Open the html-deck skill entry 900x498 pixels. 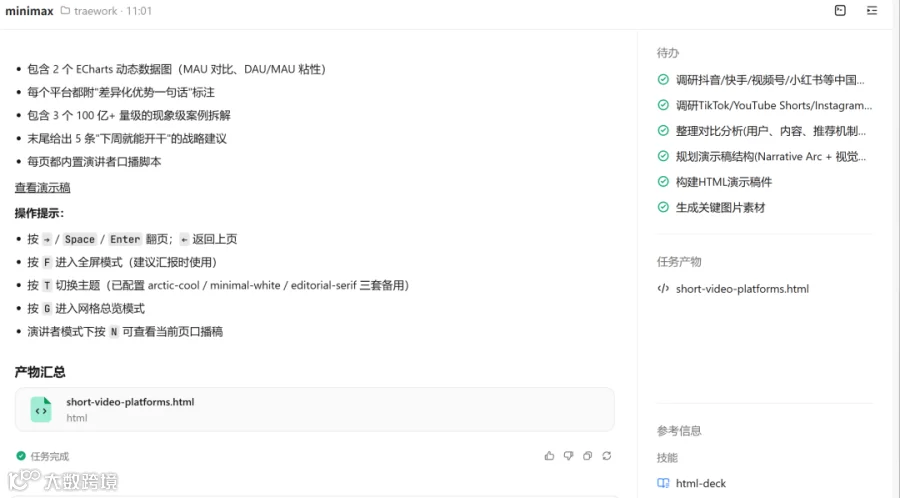[700, 483]
